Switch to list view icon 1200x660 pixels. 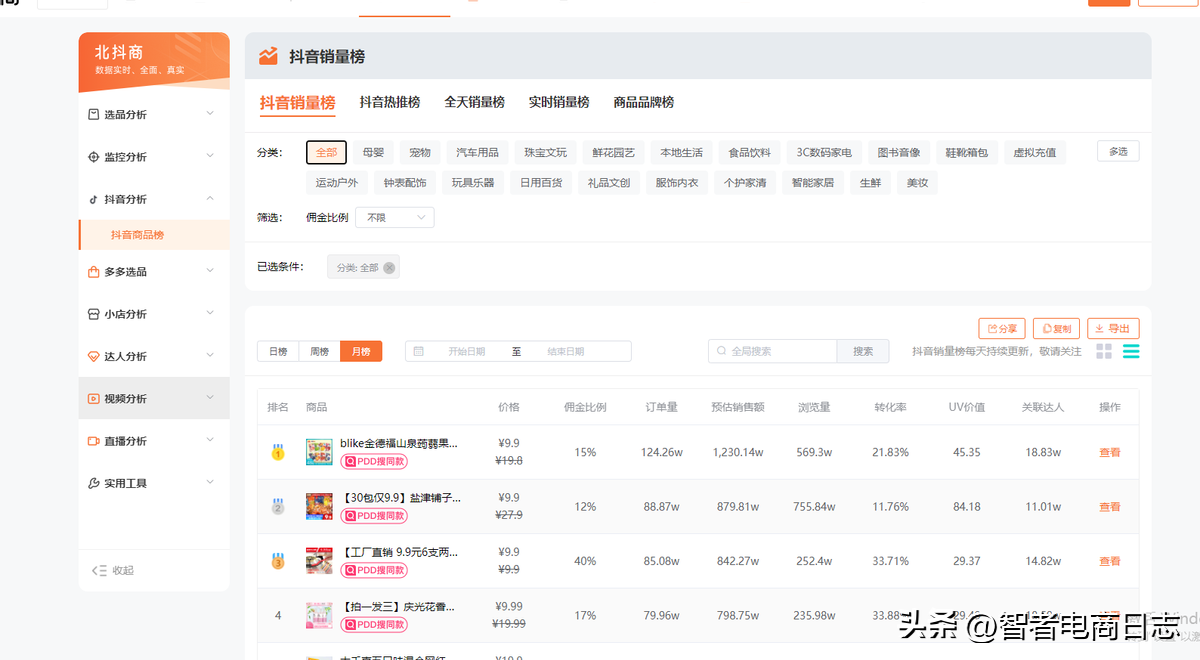[1131, 351]
